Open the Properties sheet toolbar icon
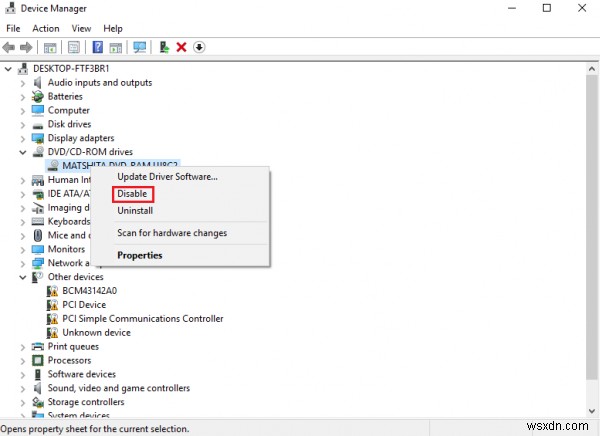Viewport: 600px width, 436px height. click(74, 47)
